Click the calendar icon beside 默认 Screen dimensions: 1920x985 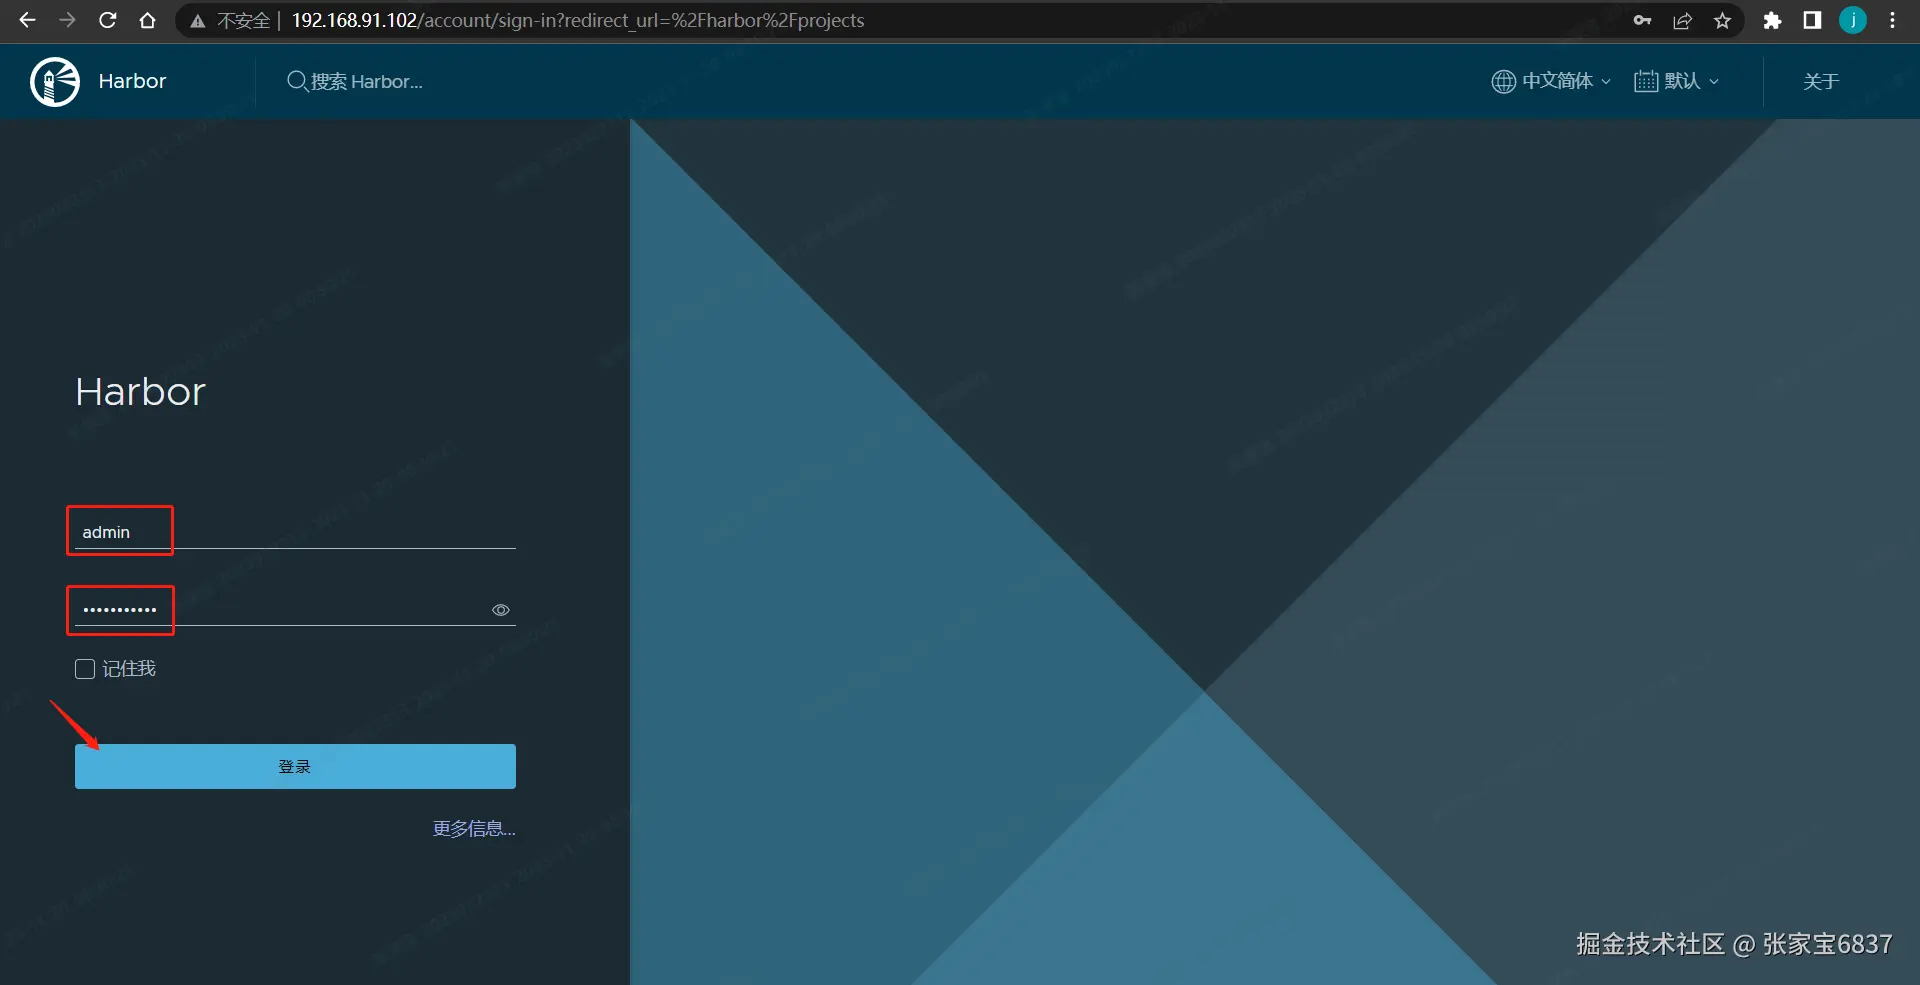pos(1646,81)
